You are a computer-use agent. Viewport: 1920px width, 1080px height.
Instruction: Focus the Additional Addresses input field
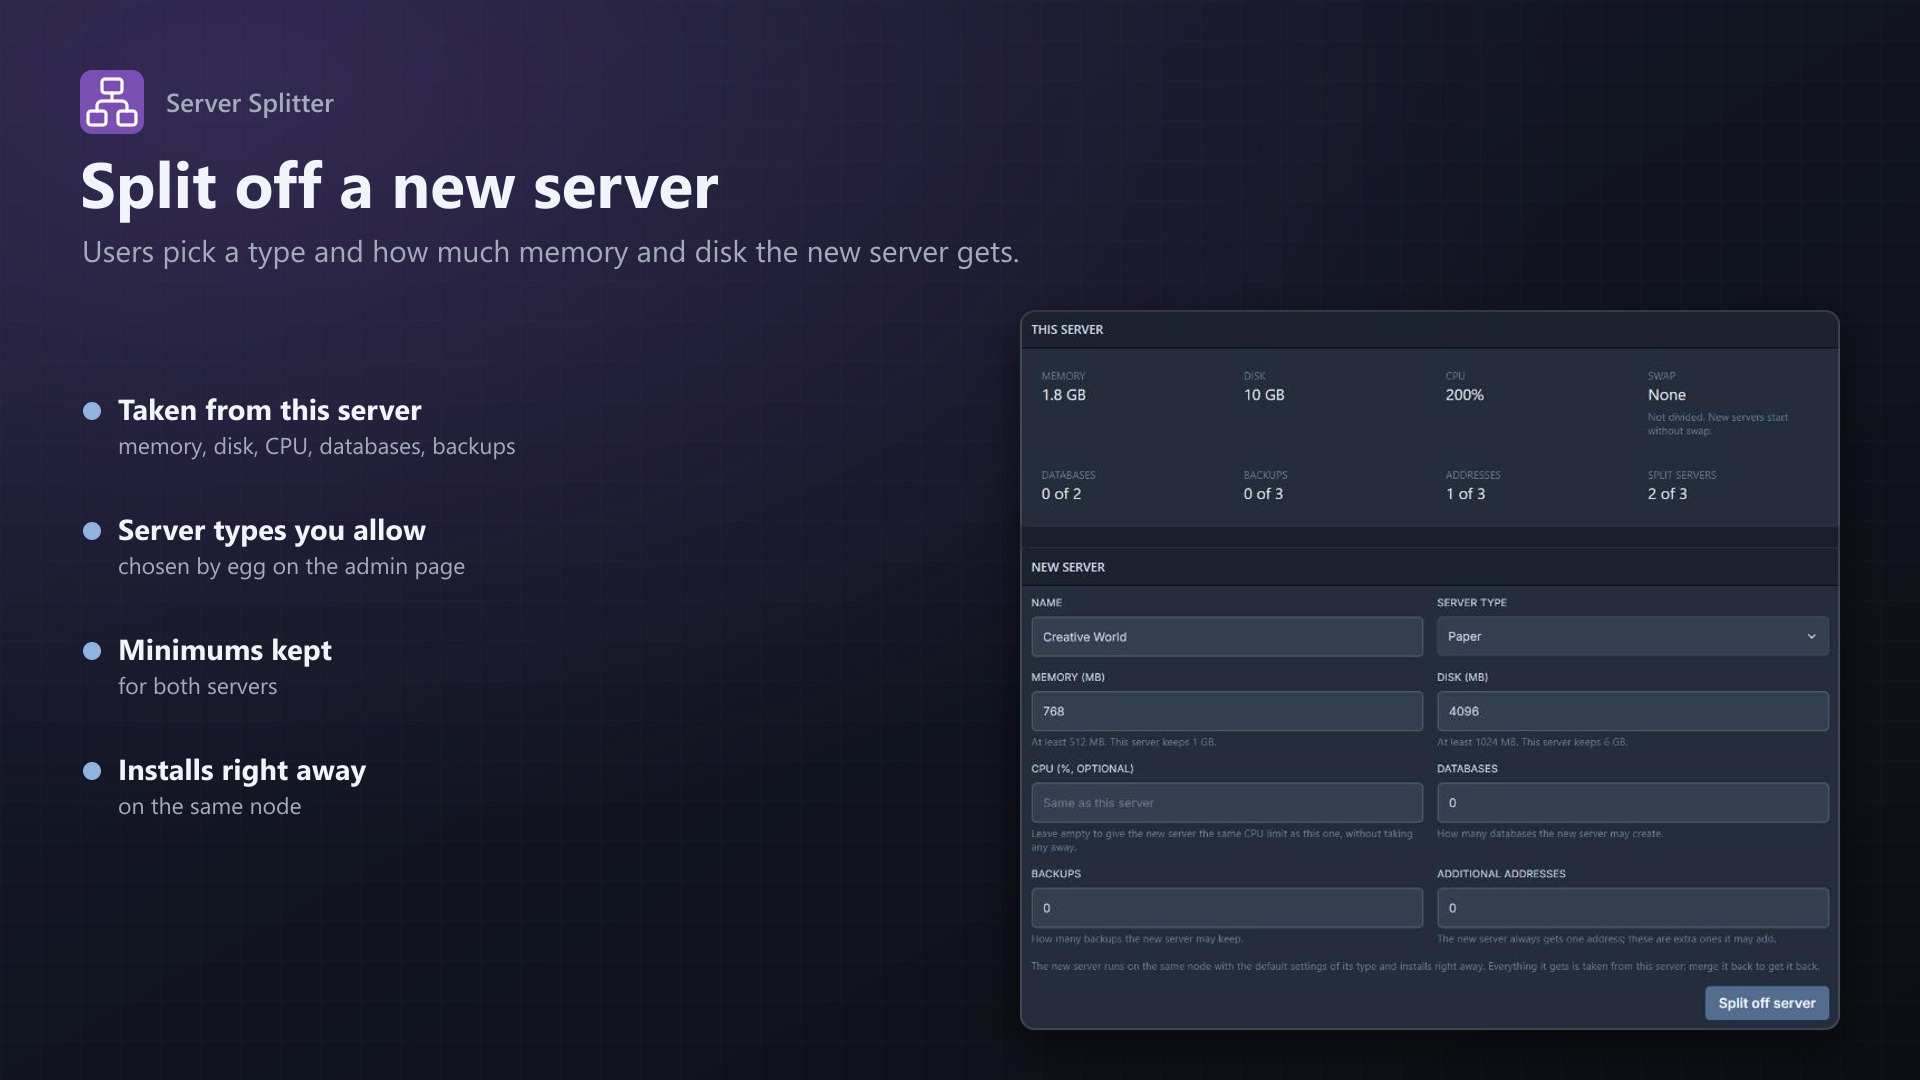point(1632,908)
